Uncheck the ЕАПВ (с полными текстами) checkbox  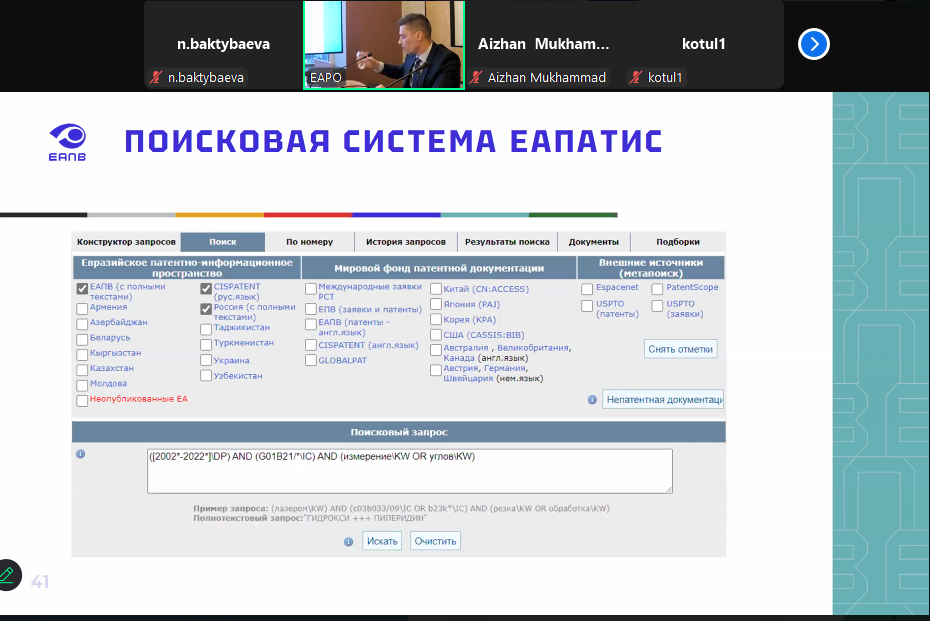(x=82, y=289)
